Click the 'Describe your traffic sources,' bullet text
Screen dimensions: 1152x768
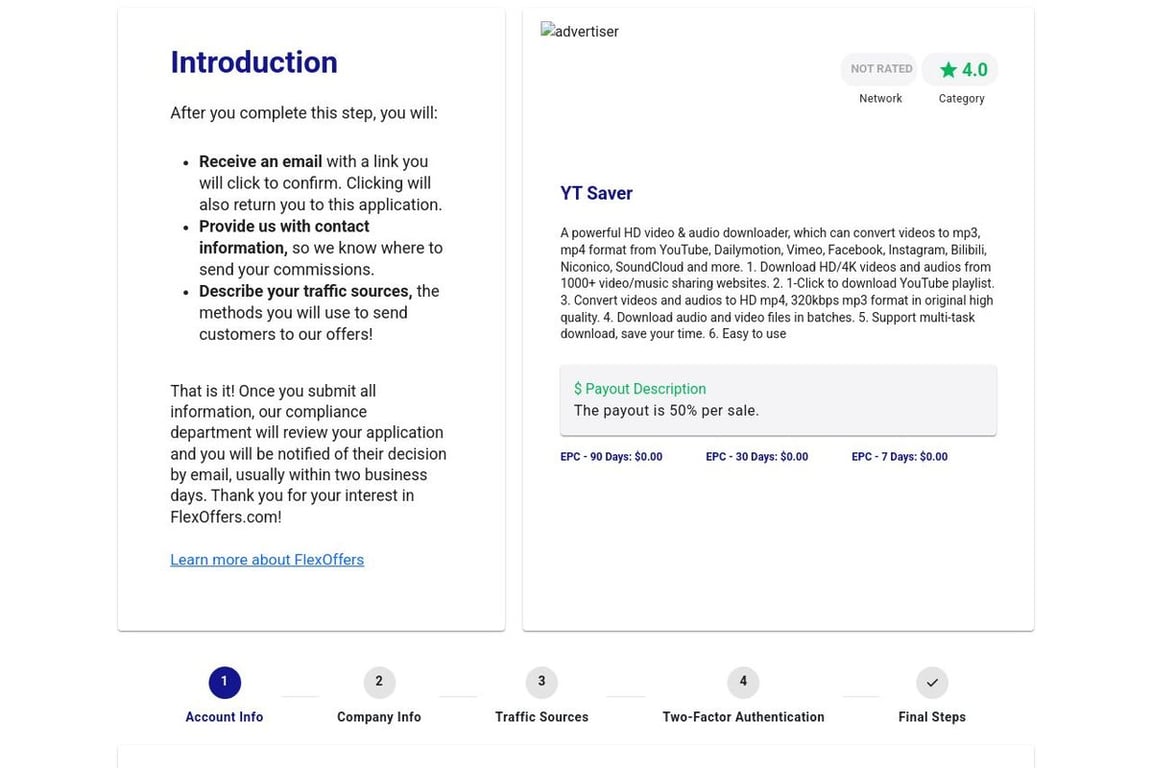tap(306, 291)
